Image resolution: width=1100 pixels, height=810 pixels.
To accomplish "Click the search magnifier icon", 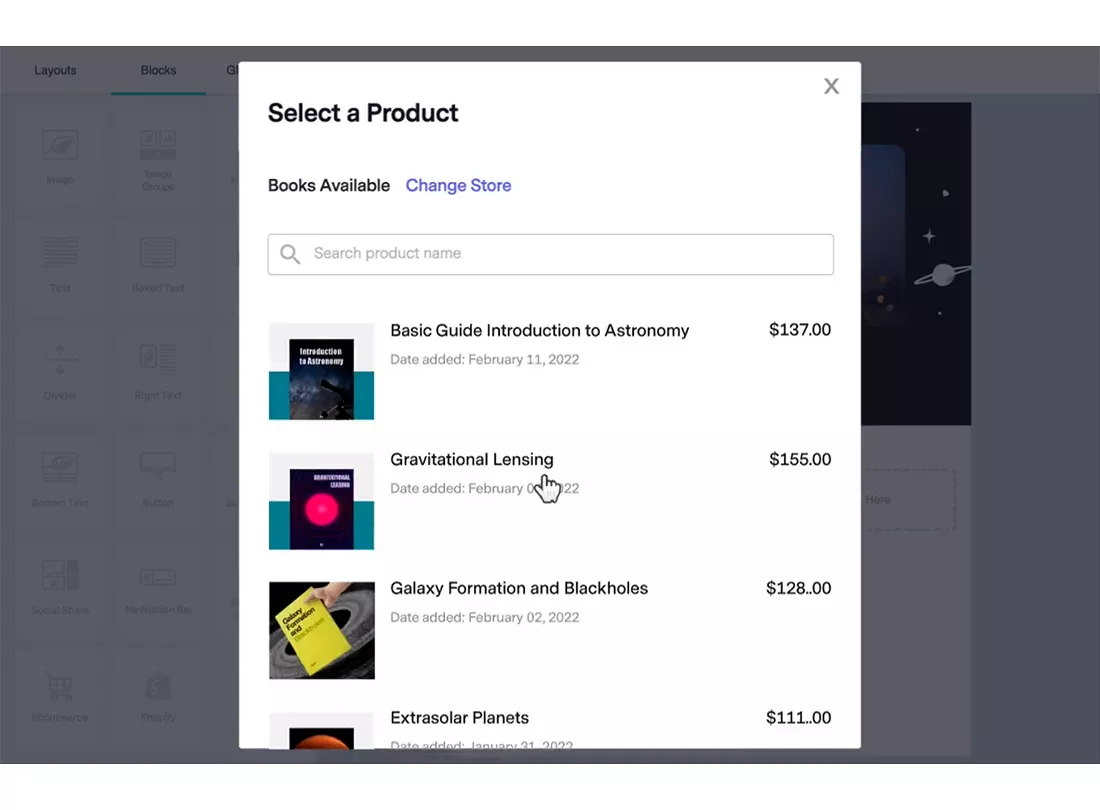I will 290,254.
